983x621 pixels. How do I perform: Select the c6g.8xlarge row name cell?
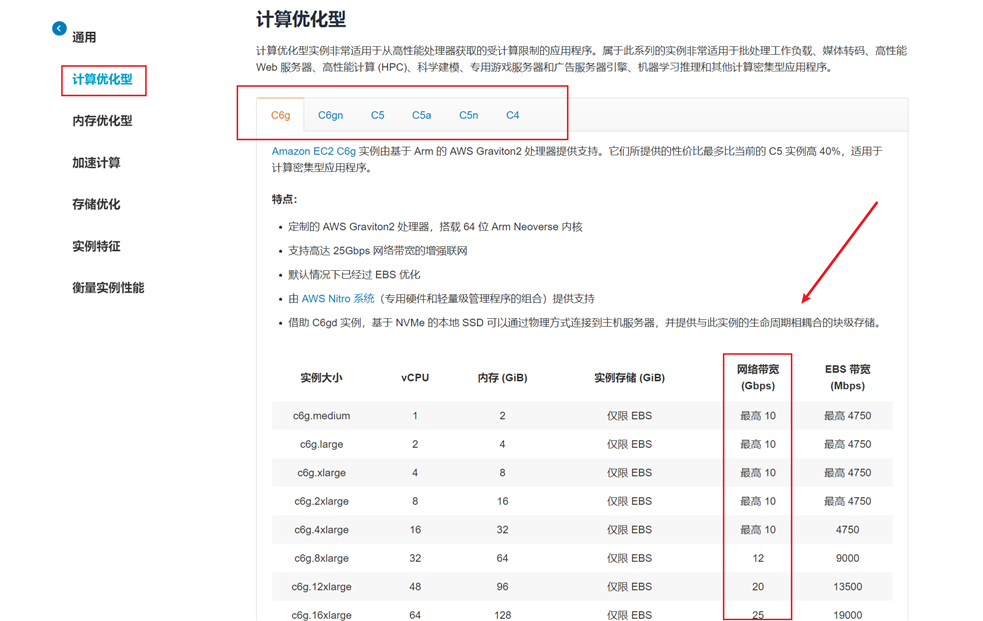[x=321, y=559]
